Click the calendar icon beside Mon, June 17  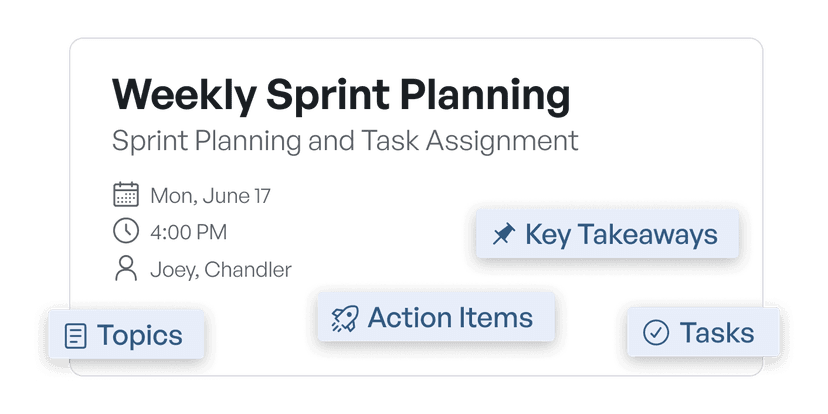click(x=126, y=194)
